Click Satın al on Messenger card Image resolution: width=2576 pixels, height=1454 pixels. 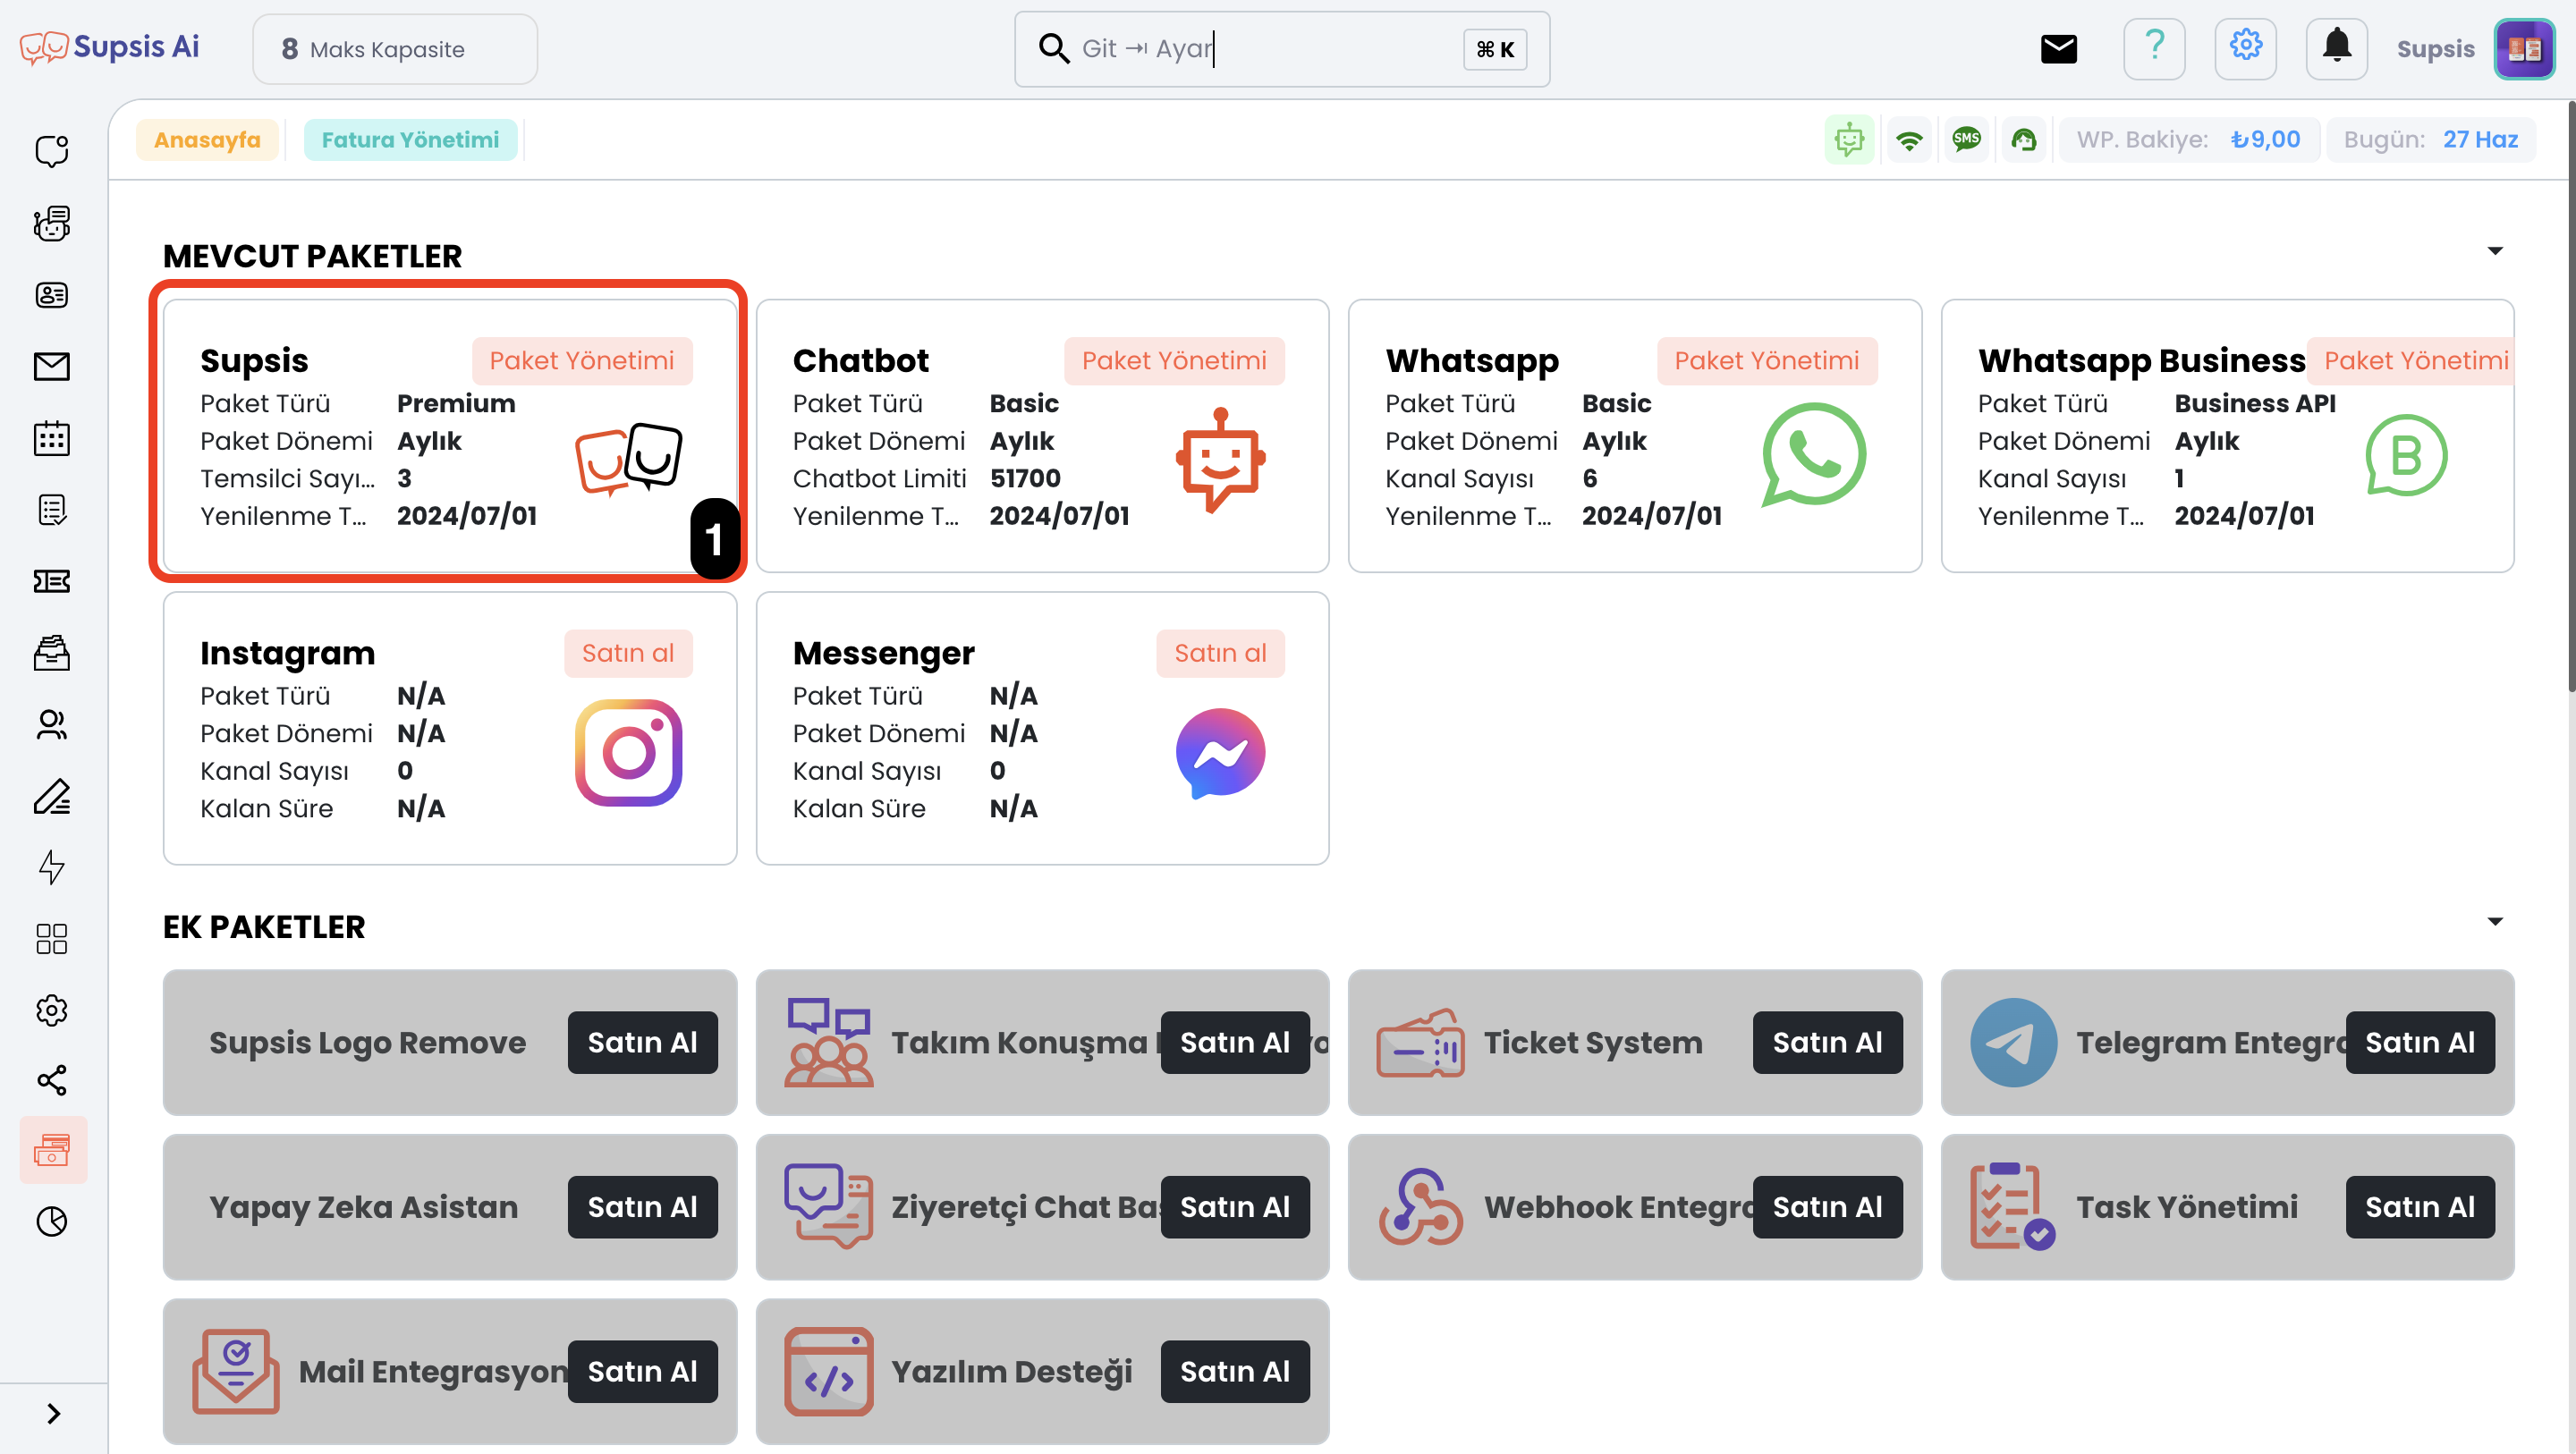tap(1220, 653)
